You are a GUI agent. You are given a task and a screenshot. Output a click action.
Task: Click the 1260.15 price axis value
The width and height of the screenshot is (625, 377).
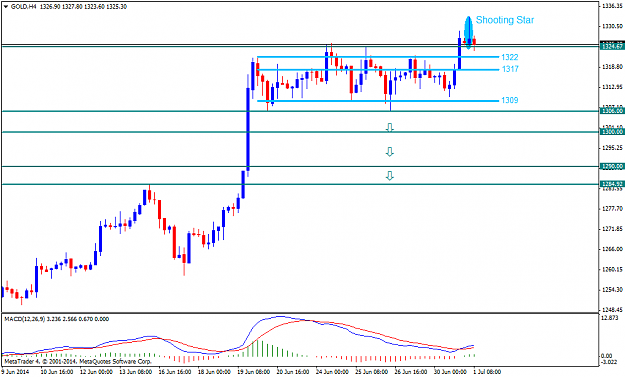(613, 269)
